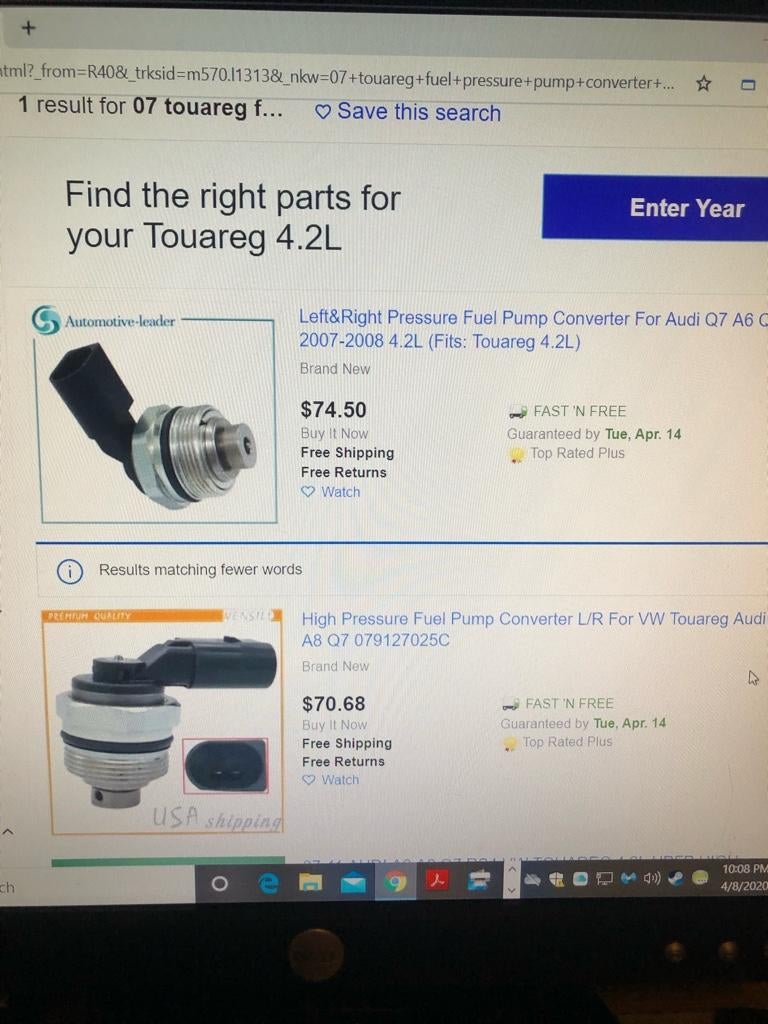Expand the taskbar toolbar overflow chevron
The width and height of the screenshot is (768, 1024).
click(512, 880)
